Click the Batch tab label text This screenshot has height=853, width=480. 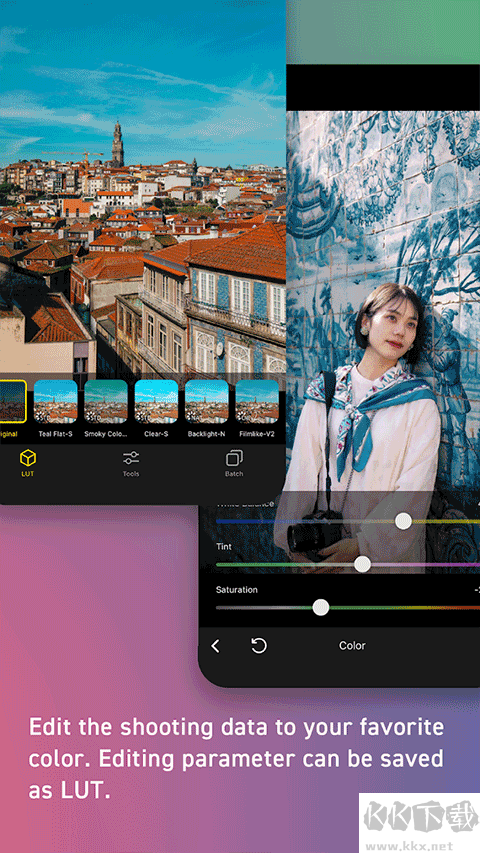(x=234, y=474)
